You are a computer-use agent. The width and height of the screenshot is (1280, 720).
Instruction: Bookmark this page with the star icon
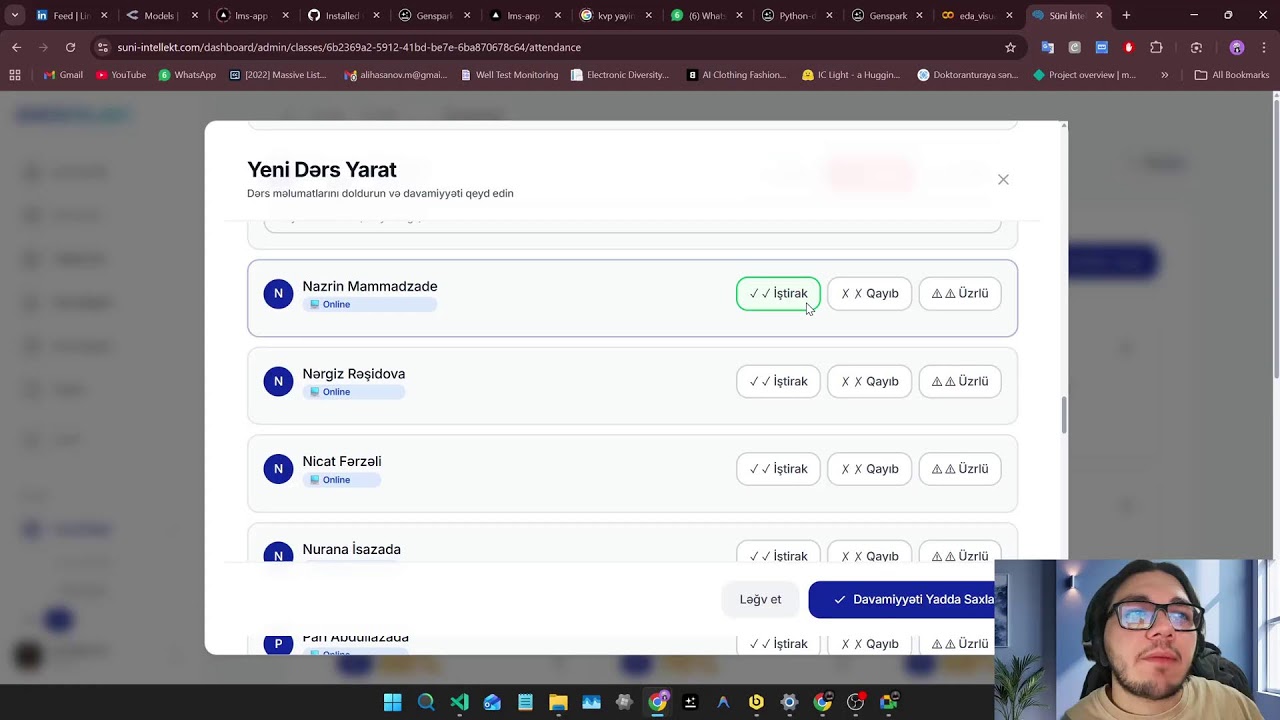(1010, 47)
